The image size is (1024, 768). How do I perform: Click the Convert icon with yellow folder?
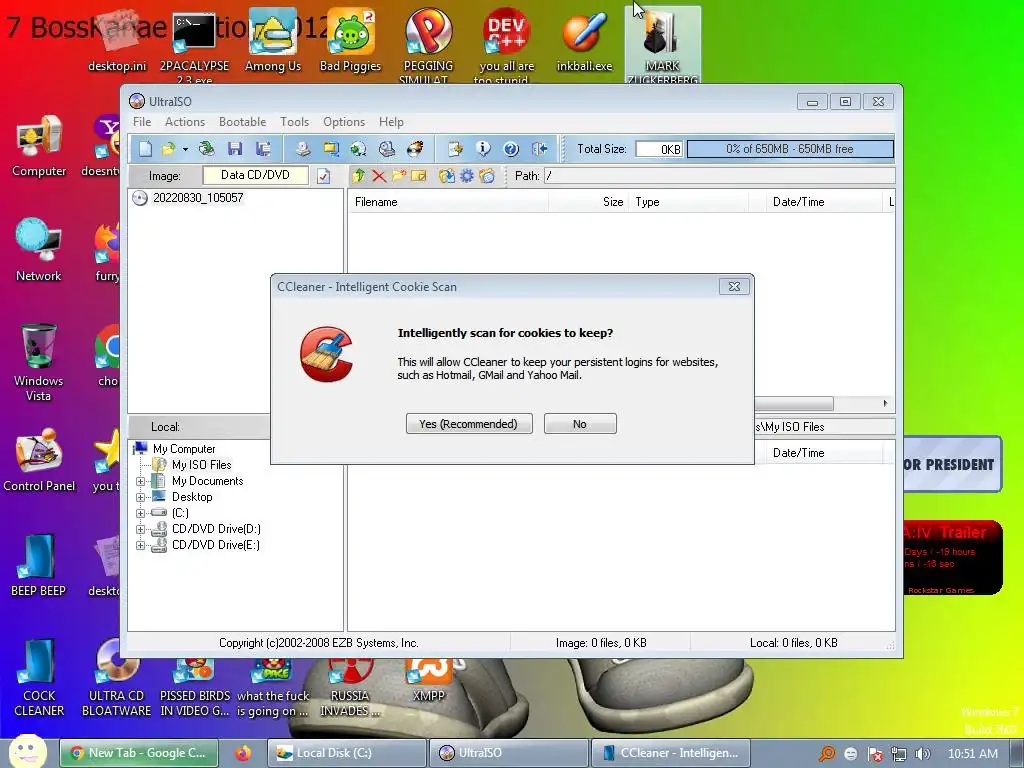coord(330,149)
